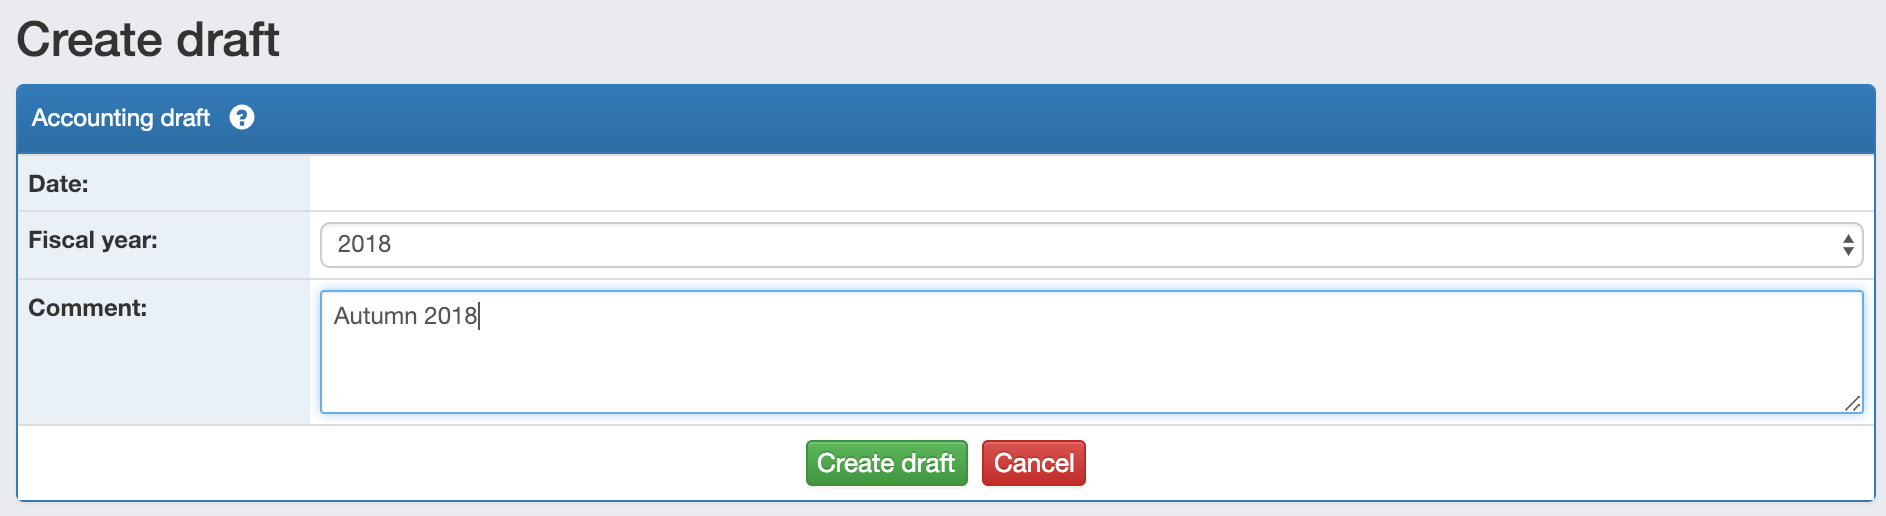This screenshot has width=1886, height=516.
Task: Click the footer area left of Create draft
Action: [x=411, y=463]
